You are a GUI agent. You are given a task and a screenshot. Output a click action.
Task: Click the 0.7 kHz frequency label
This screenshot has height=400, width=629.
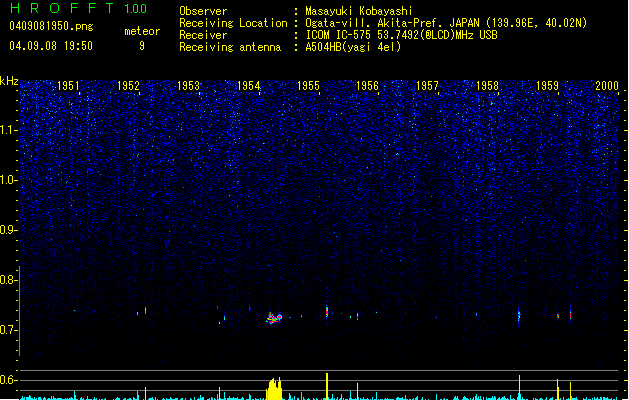pos(9,330)
